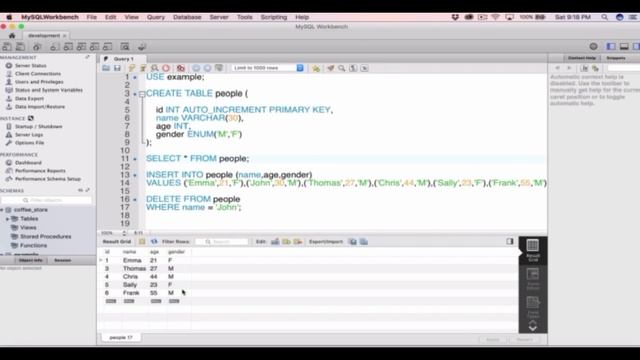640x360 pixels.
Task: Click the search table data icon
Action: (125, 47)
